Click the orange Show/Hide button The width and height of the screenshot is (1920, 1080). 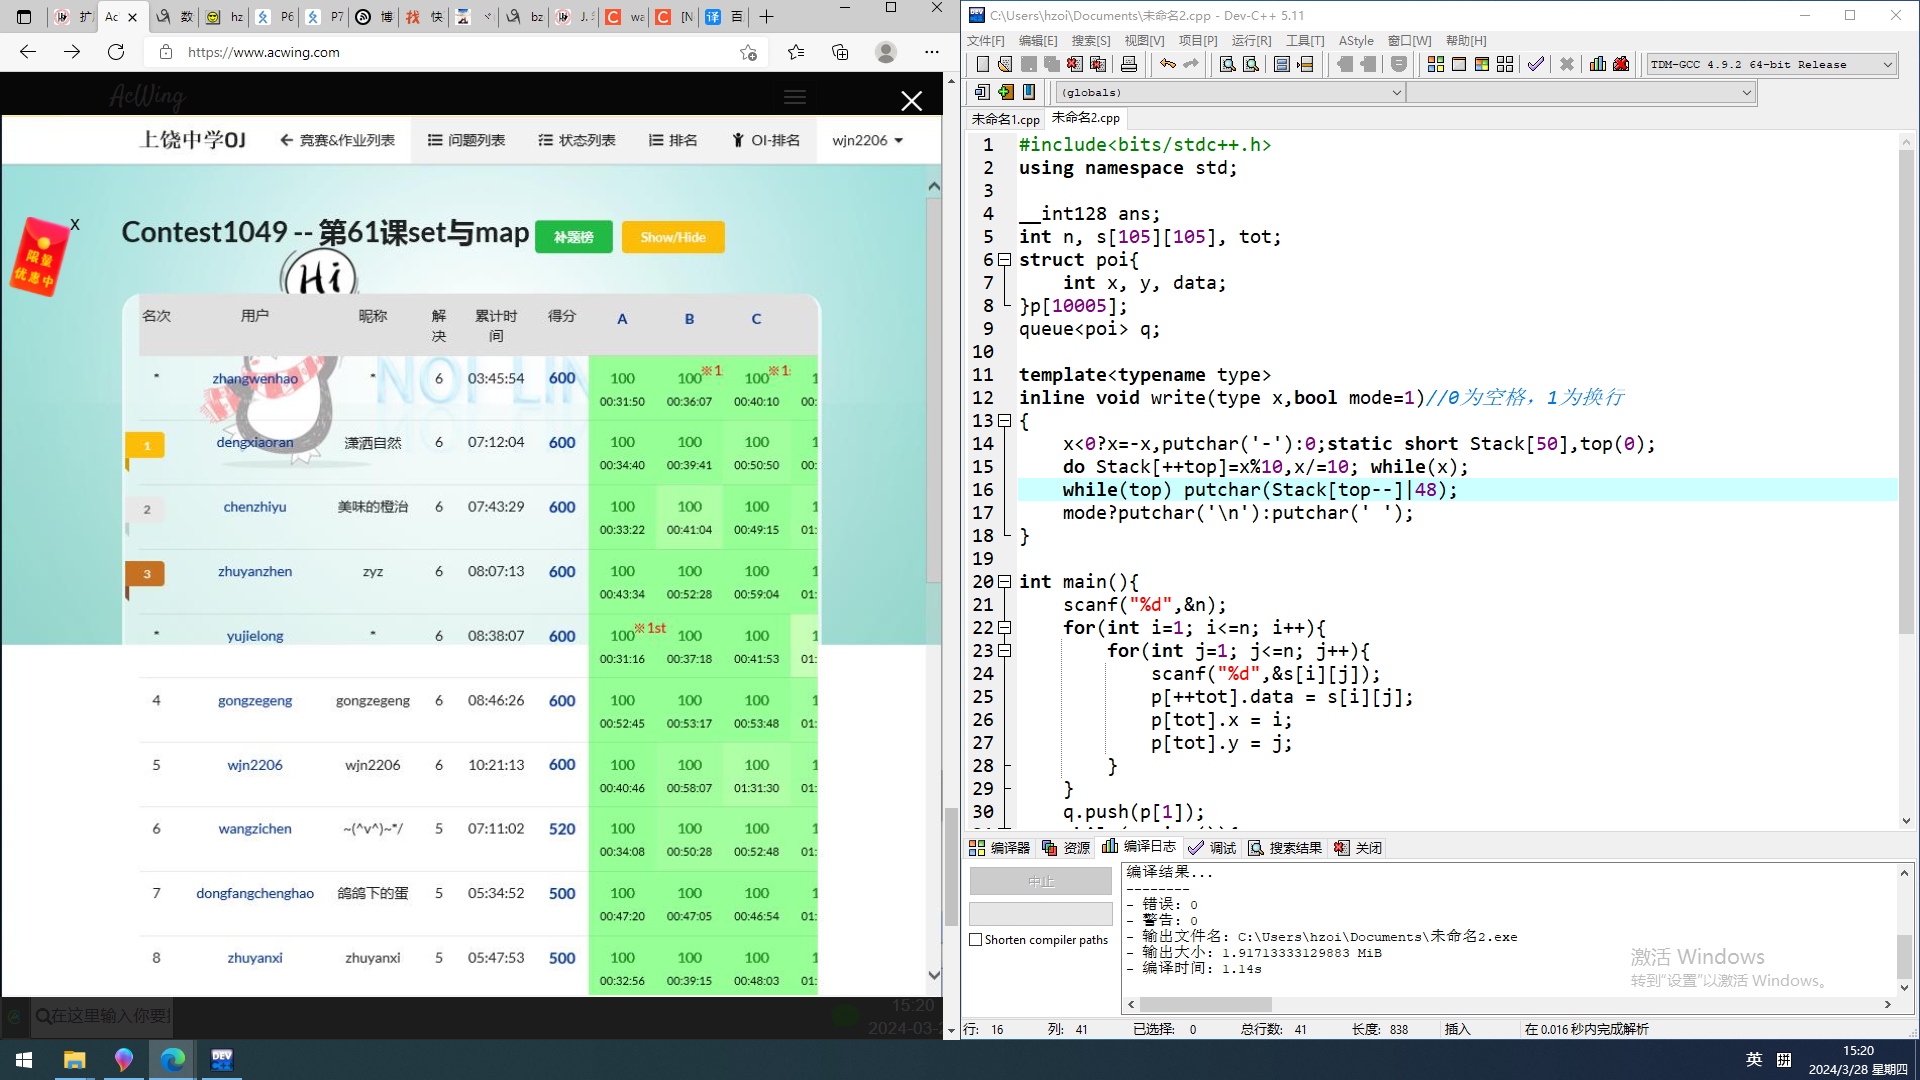pos(672,237)
